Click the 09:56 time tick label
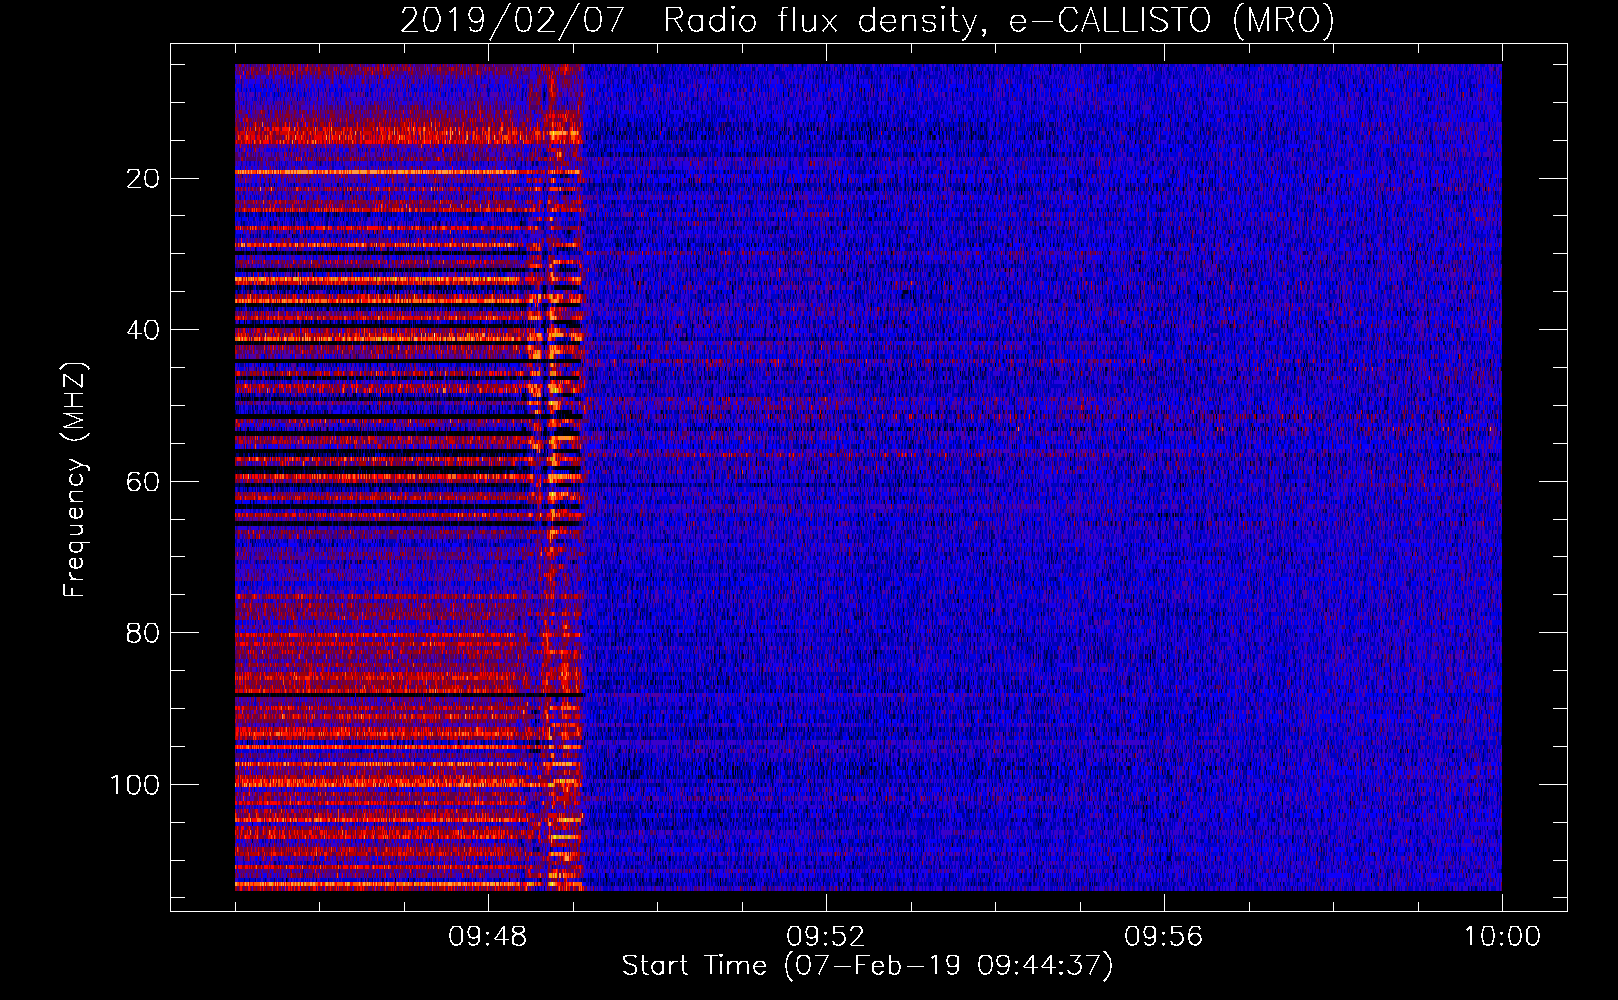The width and height of the screenshot is (1618, 1000). point(1164,937)
